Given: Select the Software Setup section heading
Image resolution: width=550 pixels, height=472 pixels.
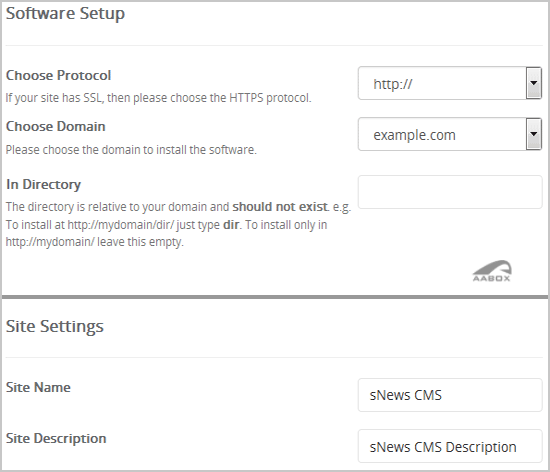Looking at the screenshot, I should [x=65, y=14].
